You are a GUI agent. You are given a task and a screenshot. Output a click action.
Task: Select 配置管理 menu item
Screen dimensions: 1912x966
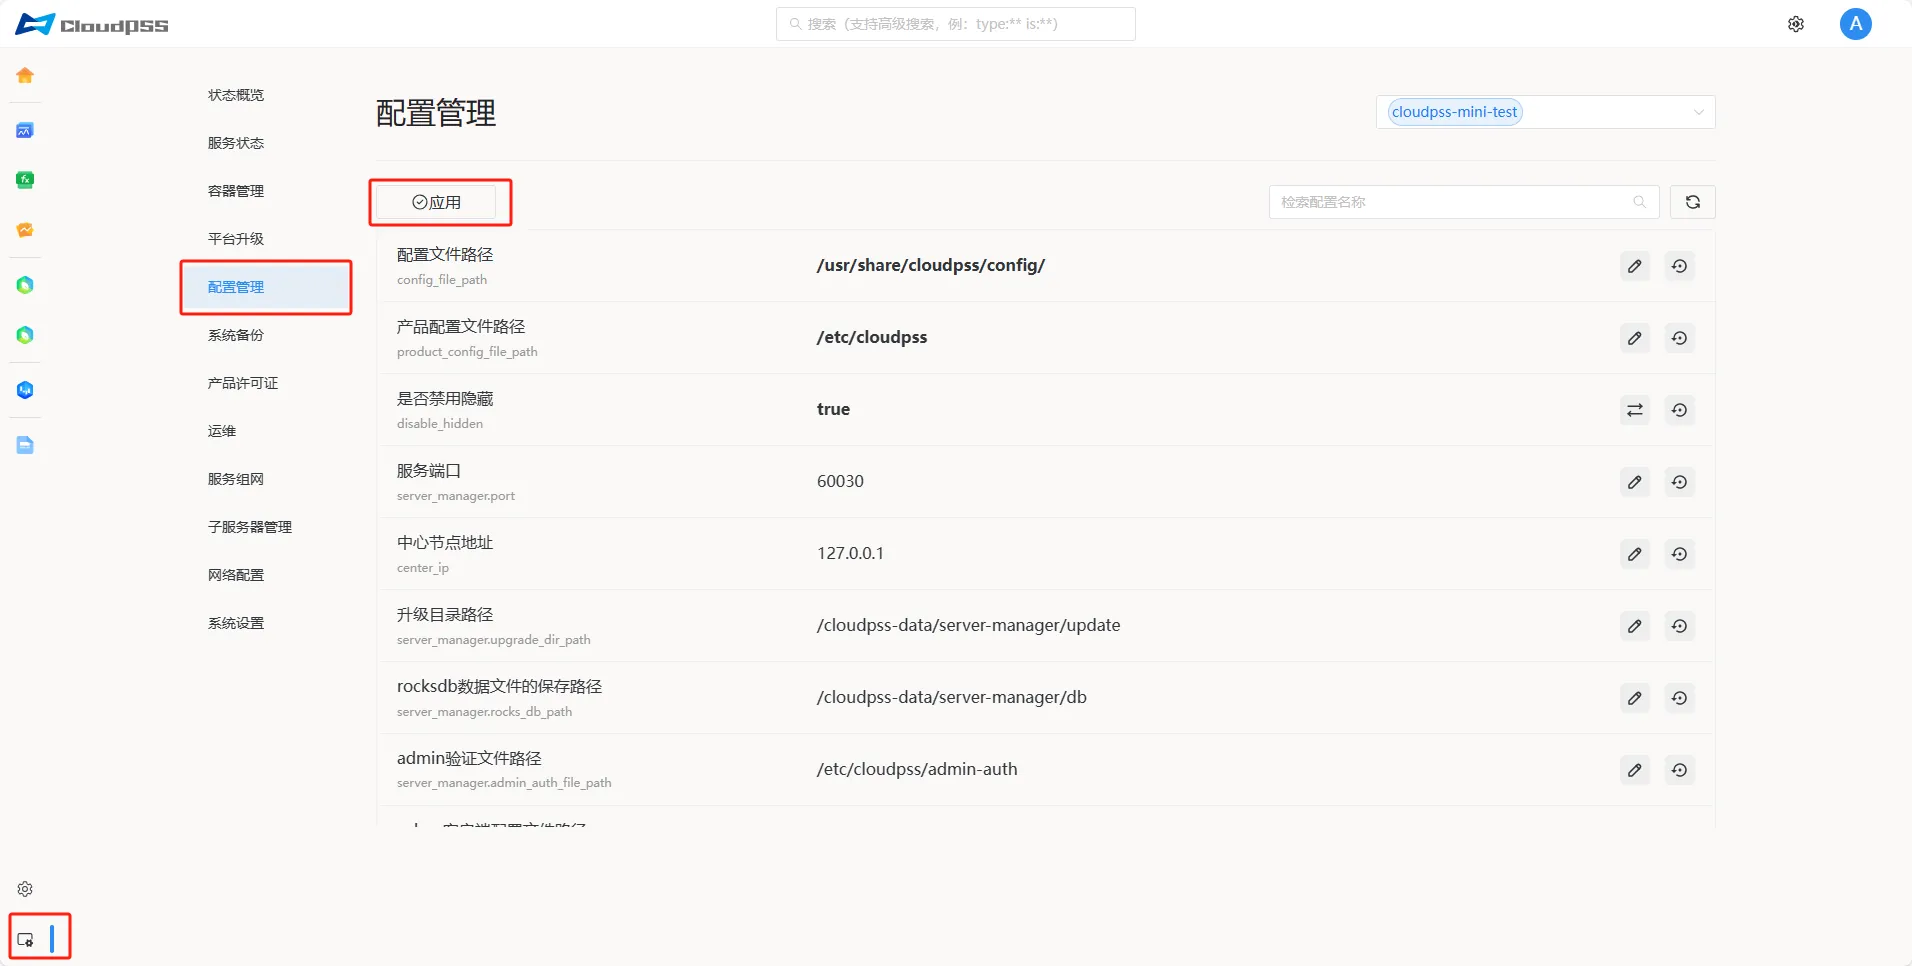266,287
